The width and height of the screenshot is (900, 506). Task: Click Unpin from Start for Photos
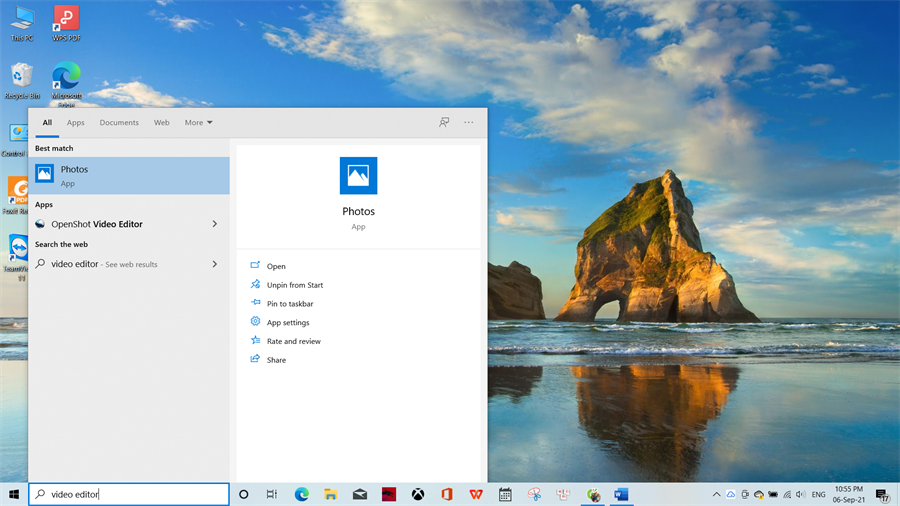[294, 285]
